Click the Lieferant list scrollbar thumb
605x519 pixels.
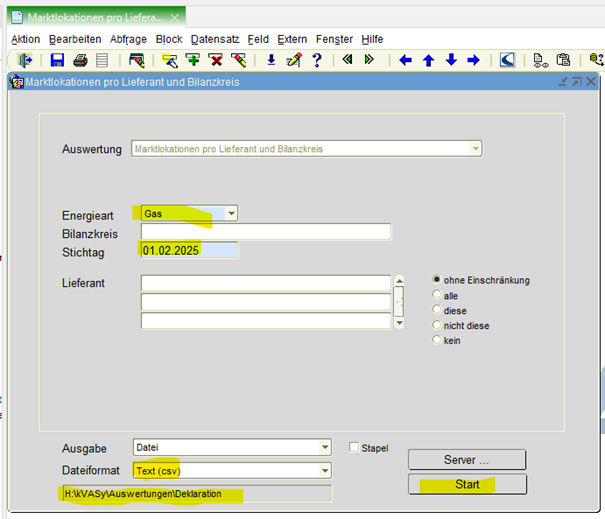click(x=400, y=301)
